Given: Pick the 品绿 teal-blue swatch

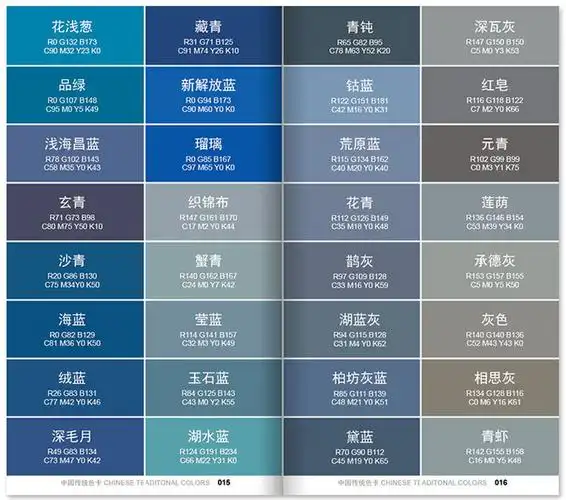Looking at the screenshot, I should pyautogui.click(x=75, y=95).
